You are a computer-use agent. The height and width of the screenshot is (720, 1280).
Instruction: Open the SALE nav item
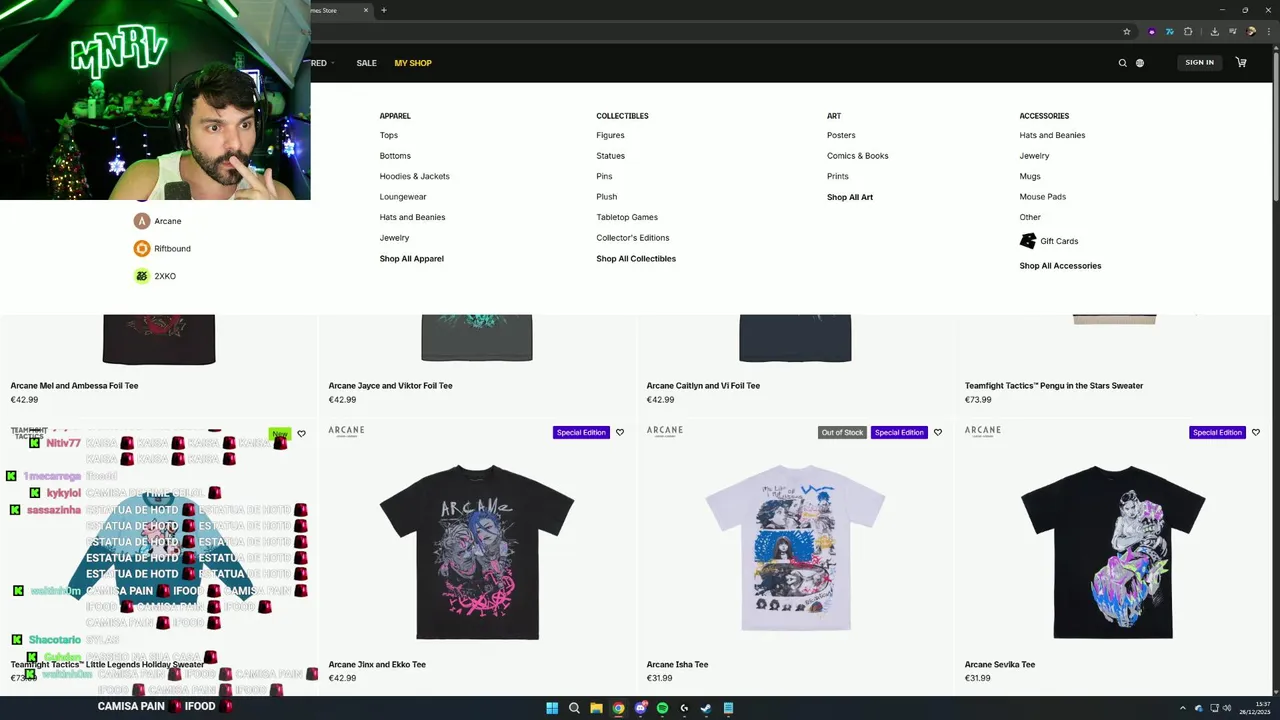367,63
